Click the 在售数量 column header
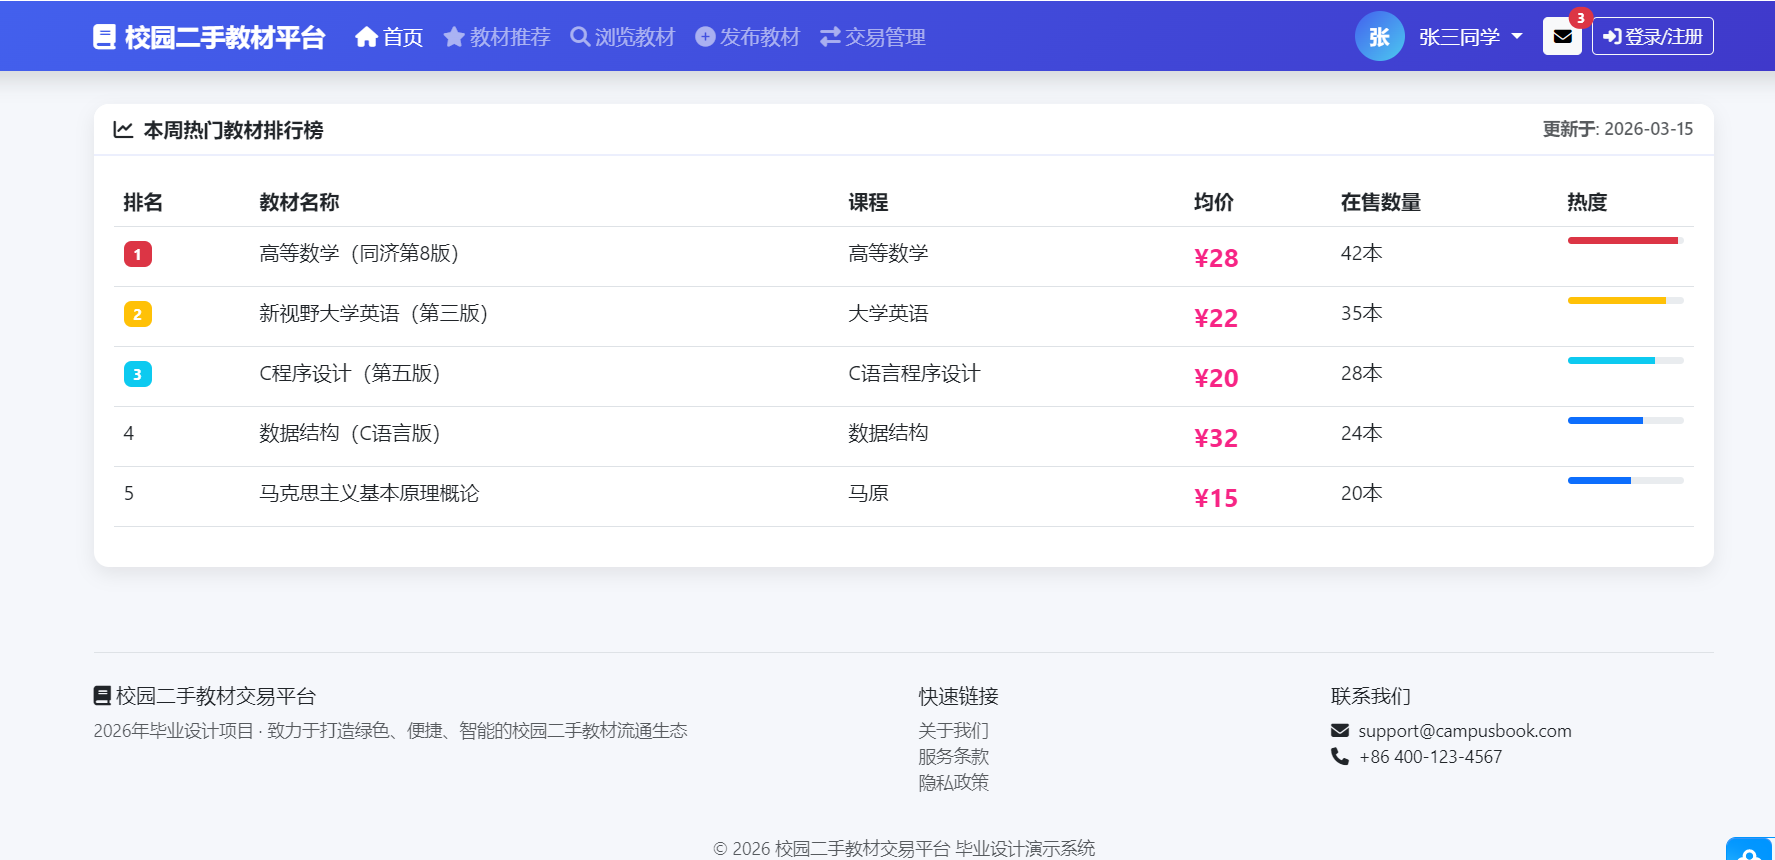The image size is (1775, 860). click(x=1381, y=202)
